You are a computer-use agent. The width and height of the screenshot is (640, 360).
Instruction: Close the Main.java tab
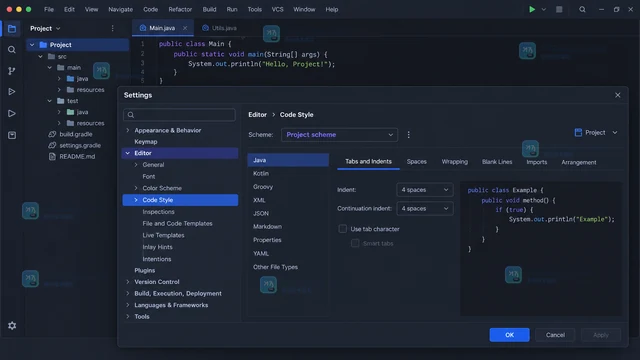(185, 28)
